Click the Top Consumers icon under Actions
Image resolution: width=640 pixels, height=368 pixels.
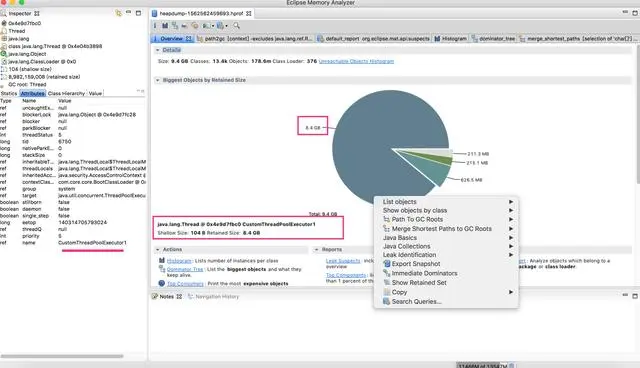(162, 283)
